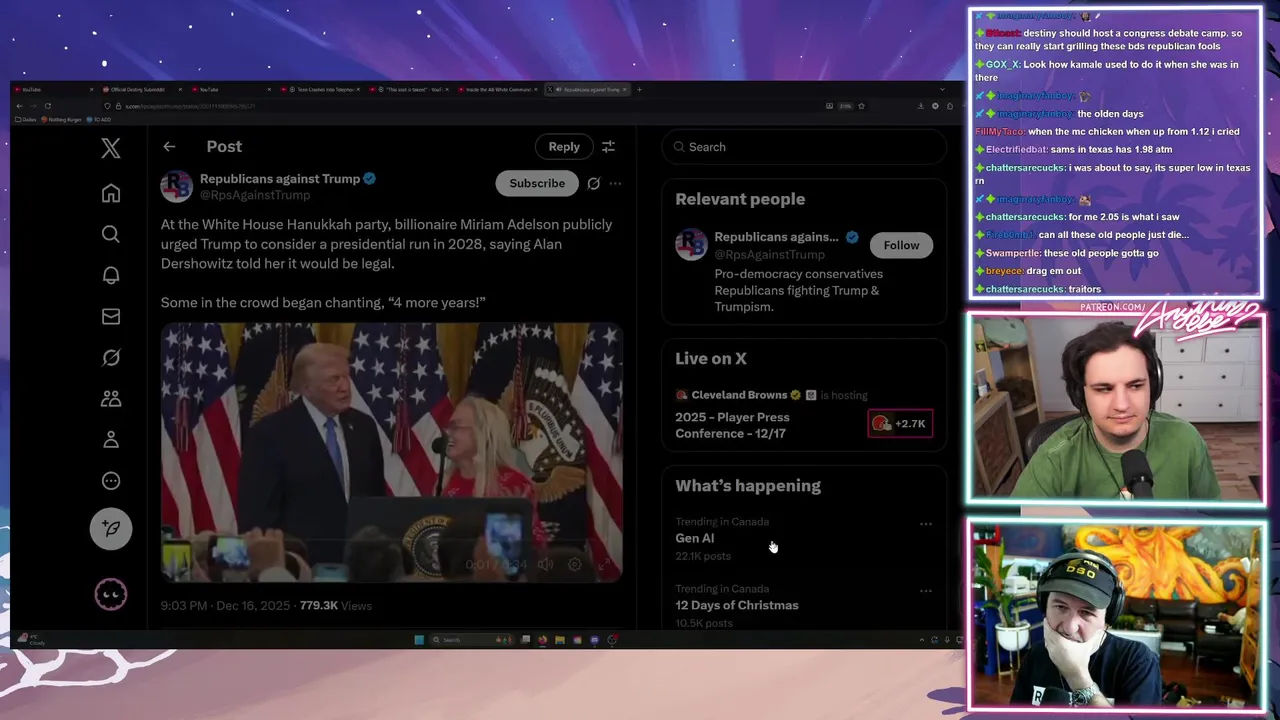Click Reply button in post header

point(564,147)
